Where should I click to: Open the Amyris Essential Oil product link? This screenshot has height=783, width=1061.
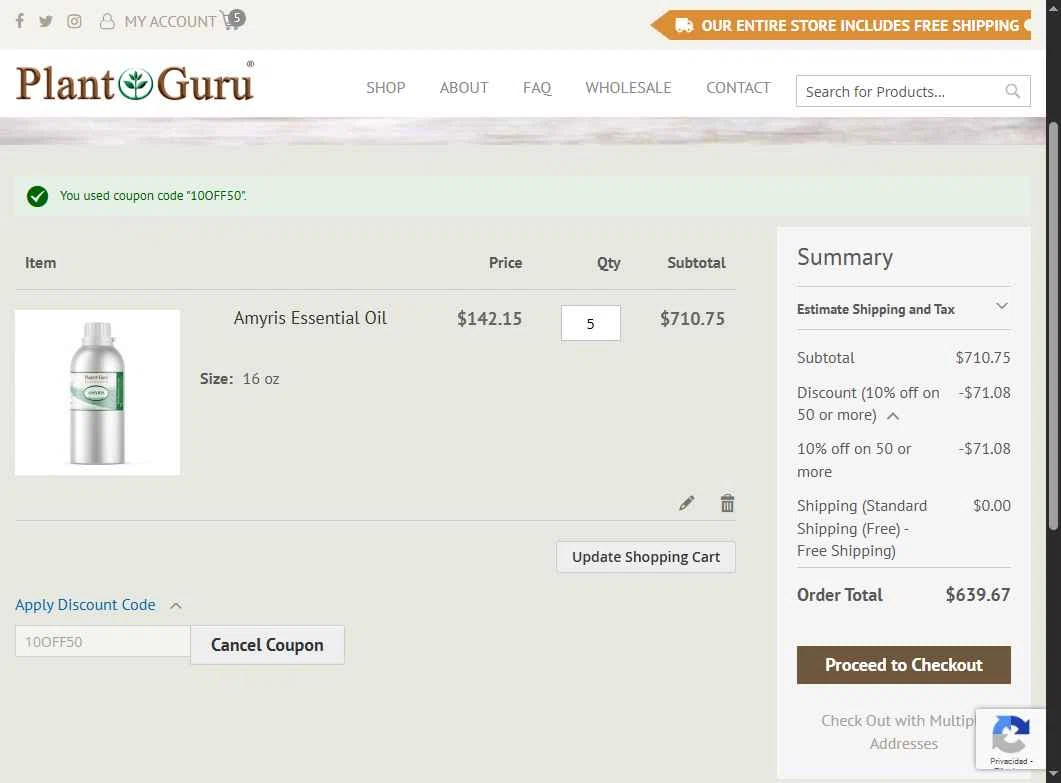point(310,318)
